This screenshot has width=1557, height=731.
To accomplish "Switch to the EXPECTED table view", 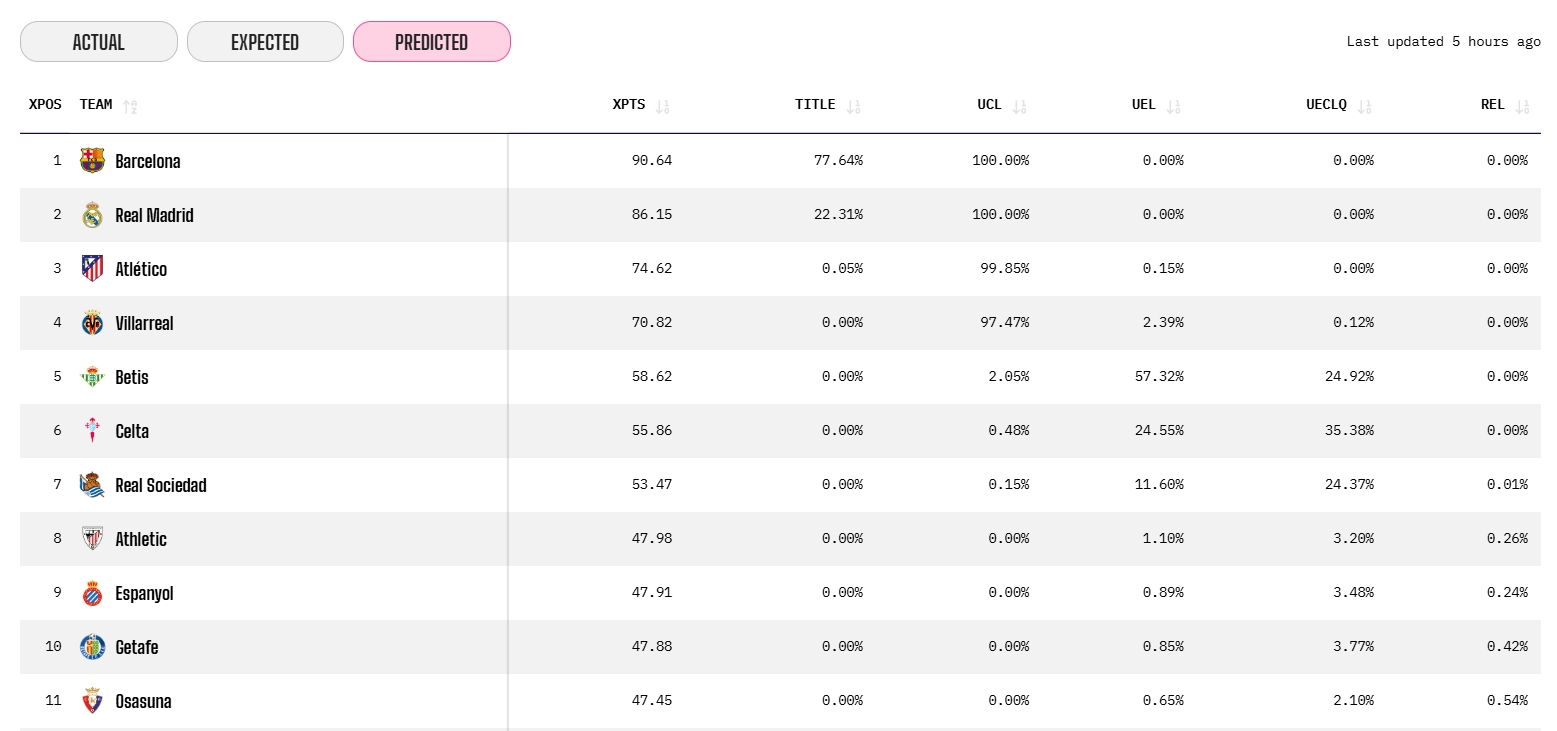I will (x=265, y=42).
